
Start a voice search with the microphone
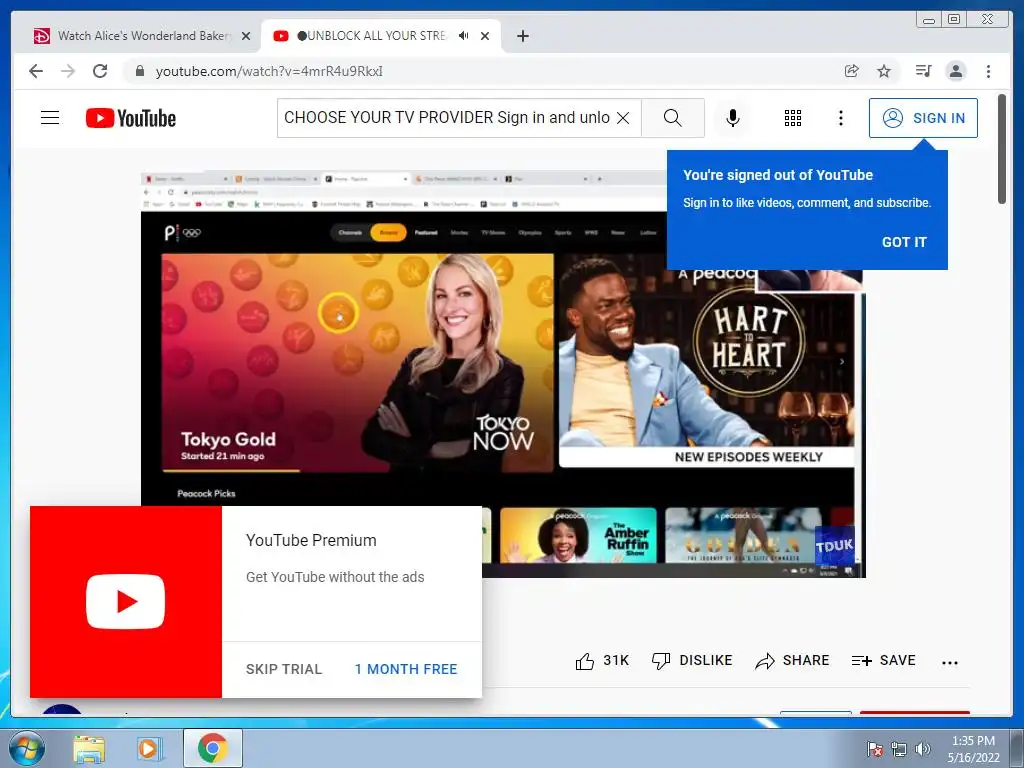(733, 118)
